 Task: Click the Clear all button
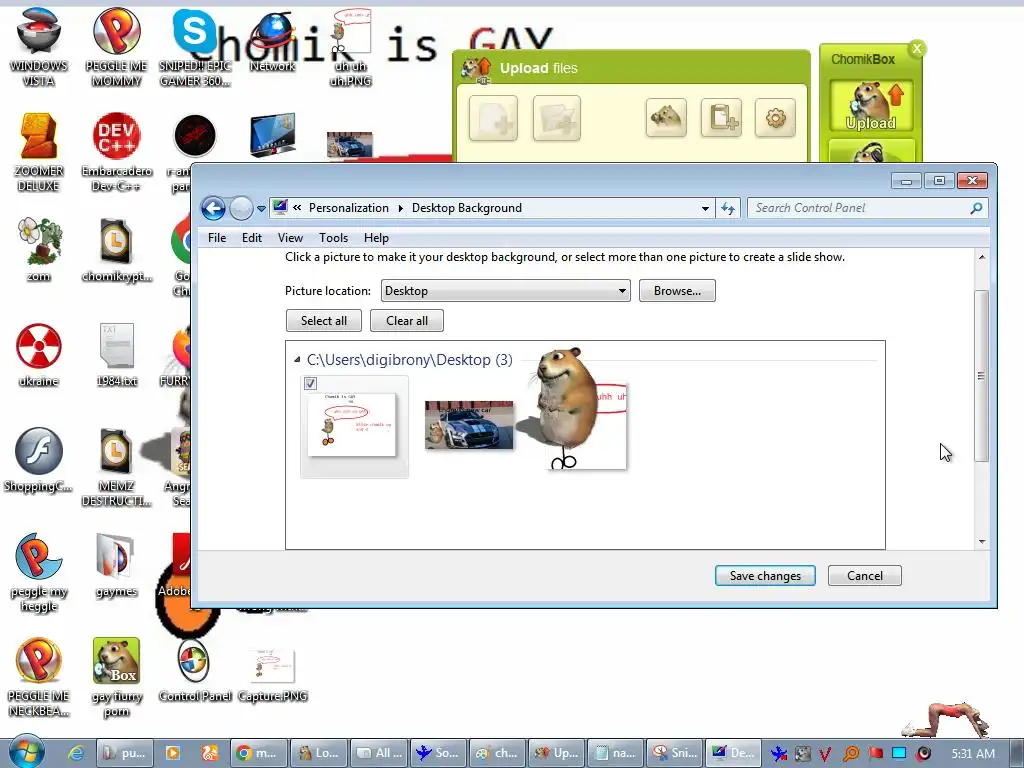click(407, 321)
